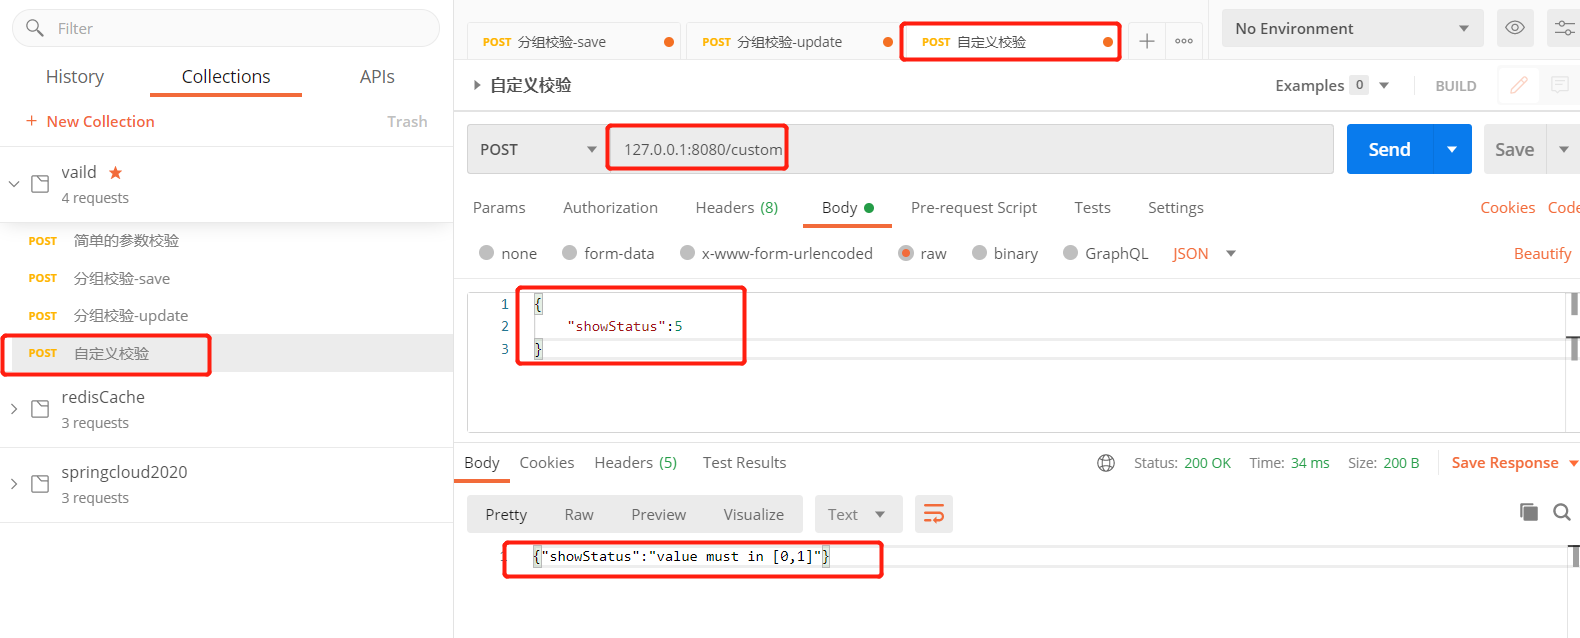Viewport: 1580px width, 638px height.
Task: Switch response view to Preview
Action: pos(659,514)
